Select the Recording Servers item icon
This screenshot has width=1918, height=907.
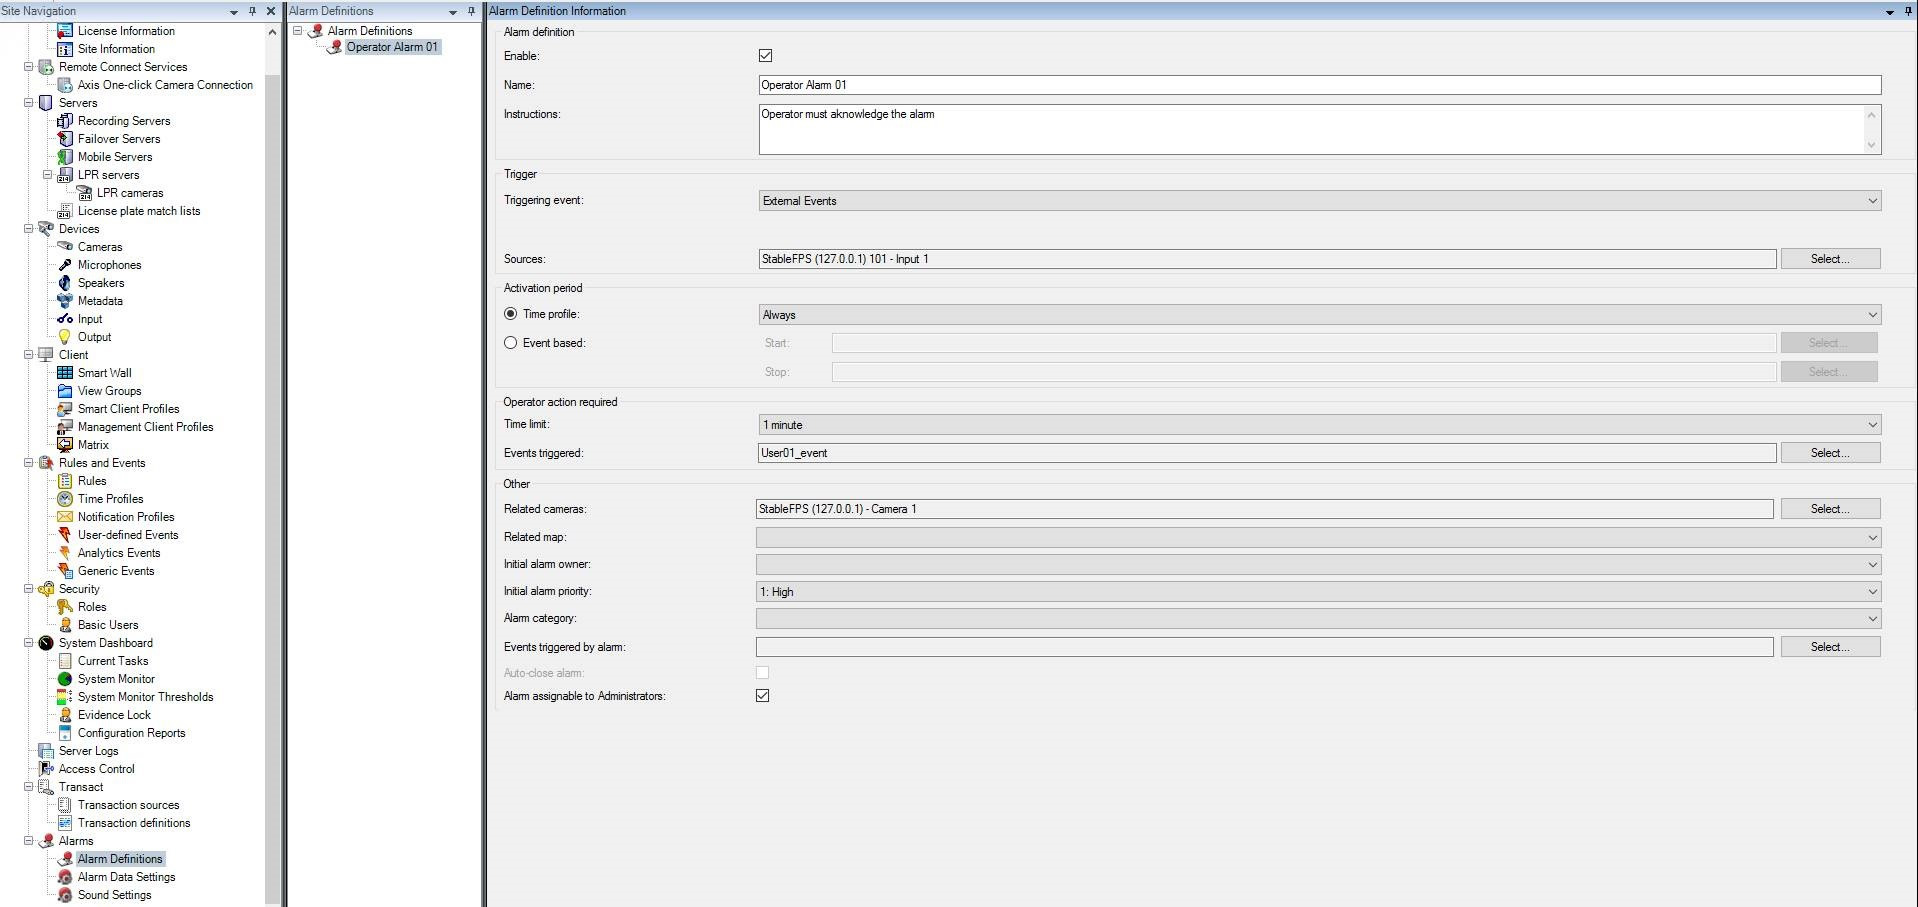(66, 120)
